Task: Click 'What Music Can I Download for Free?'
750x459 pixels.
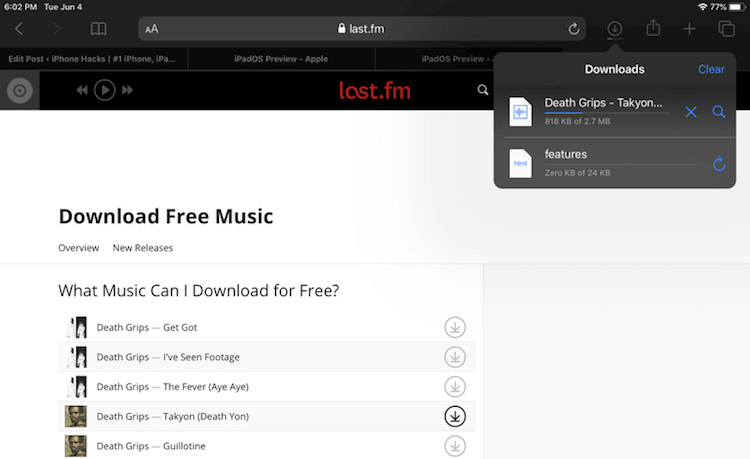Action: [x=199, y=291]
